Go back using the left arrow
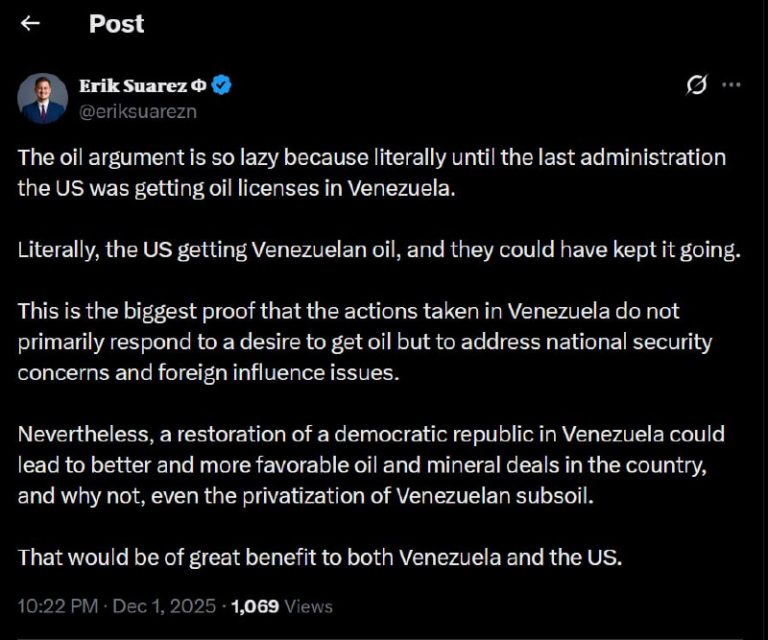Screen dimensions: 768x640 click(x=30, y=23)
